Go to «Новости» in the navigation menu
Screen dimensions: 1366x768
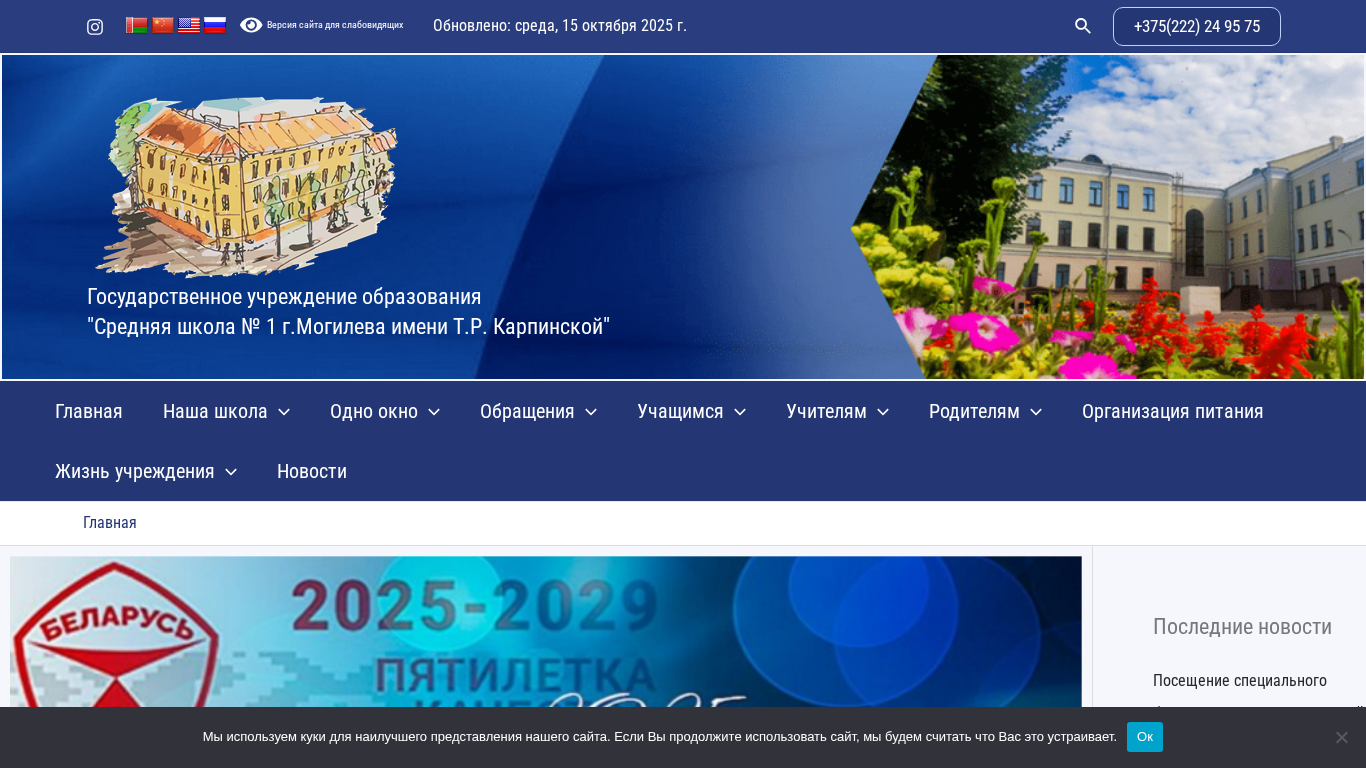[312, 471]
